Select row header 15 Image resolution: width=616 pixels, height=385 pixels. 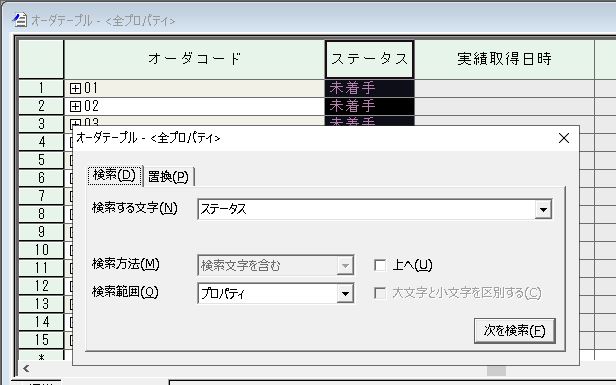(41, 340)
